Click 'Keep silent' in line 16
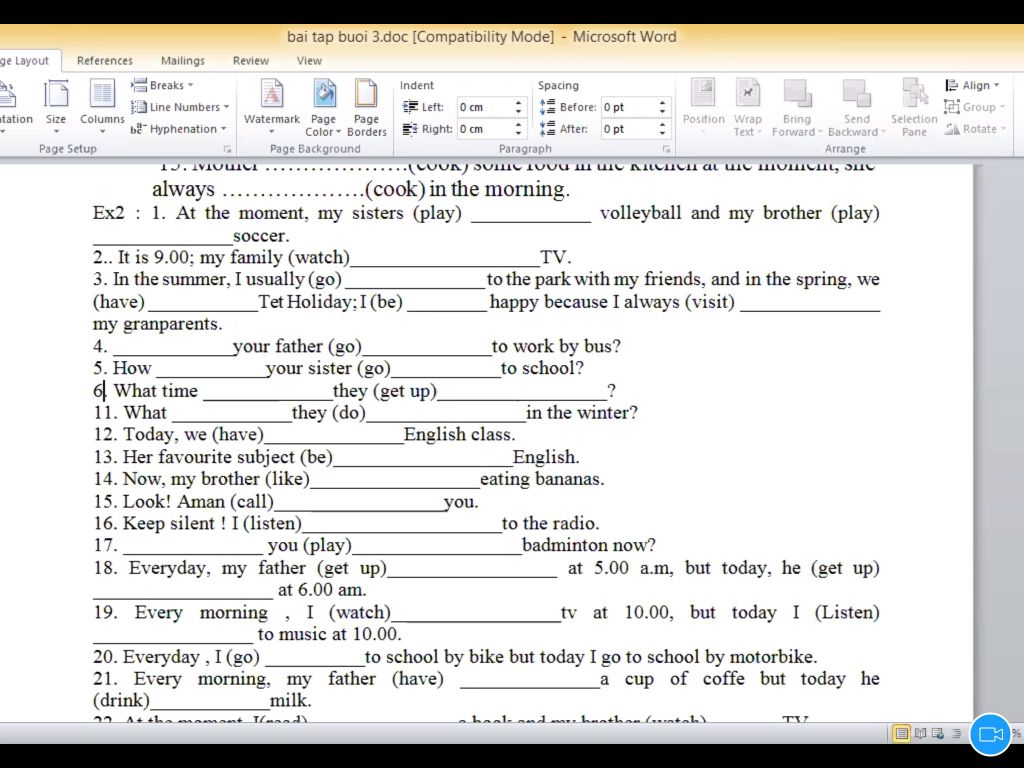1024x768 pixels. click(168, 523)
